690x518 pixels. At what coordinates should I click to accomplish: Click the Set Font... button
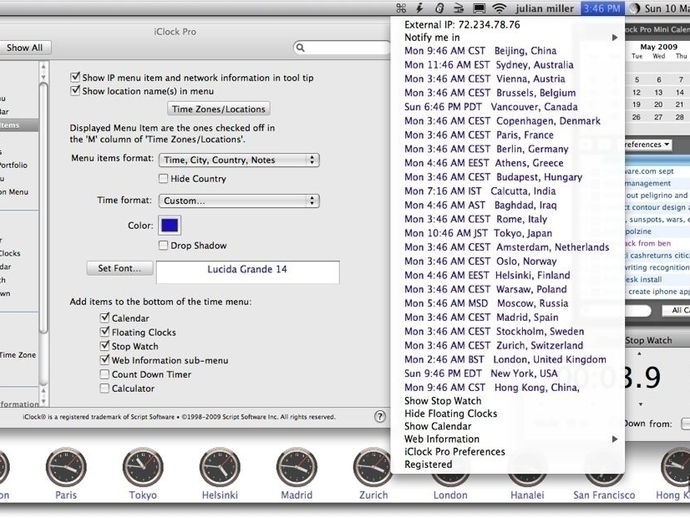coord(119,268)
